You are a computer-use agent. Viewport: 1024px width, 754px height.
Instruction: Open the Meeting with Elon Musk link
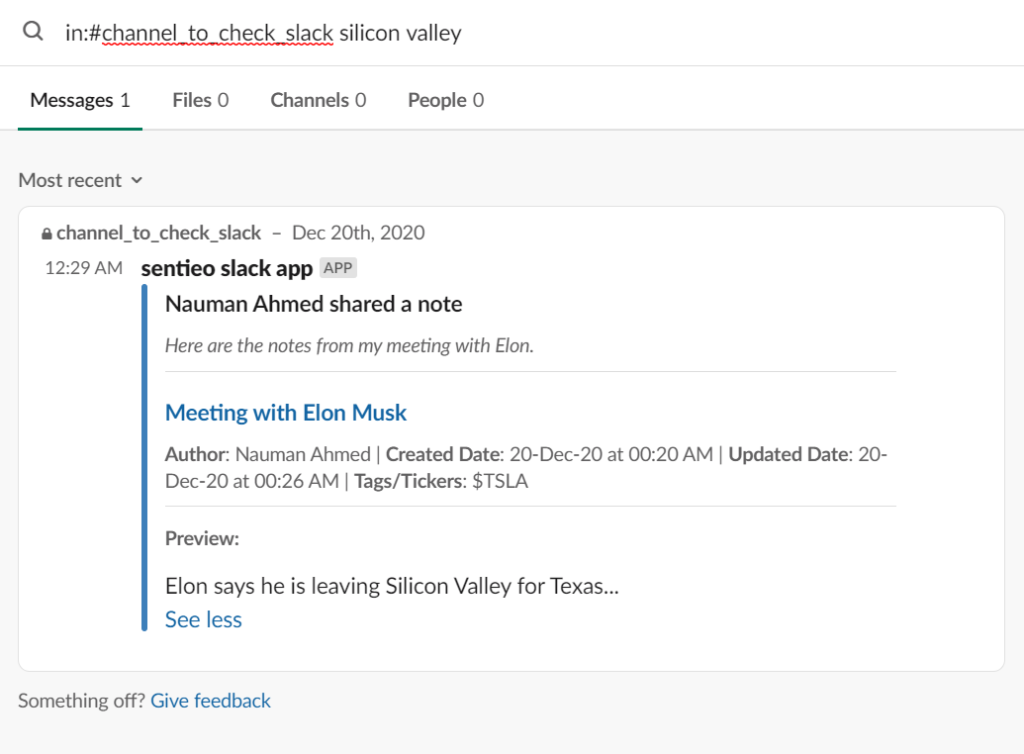tap(285, 413)
